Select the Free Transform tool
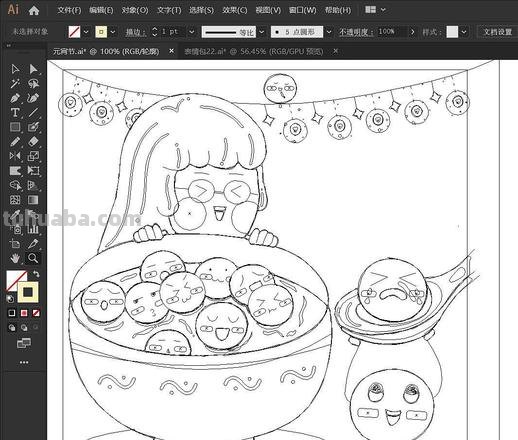This screenshot has width=518, height=440. point(33,171)
